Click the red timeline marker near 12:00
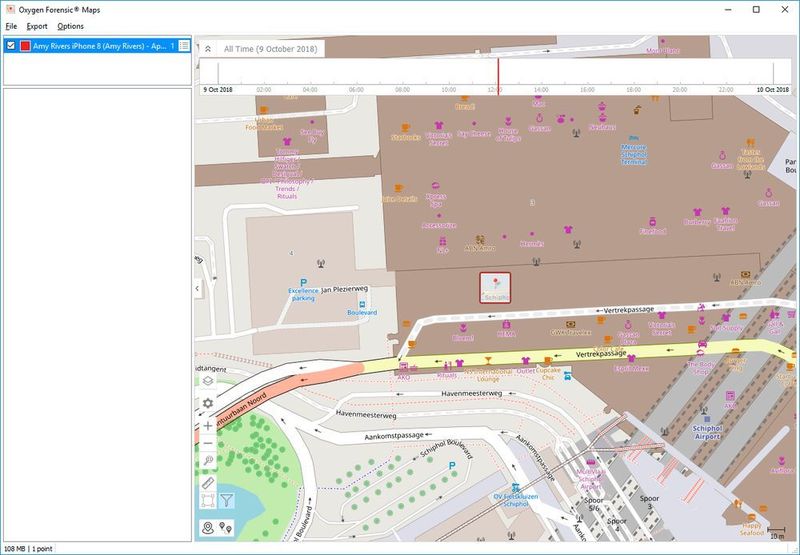800x555 pixels. [x=498, y=75]
